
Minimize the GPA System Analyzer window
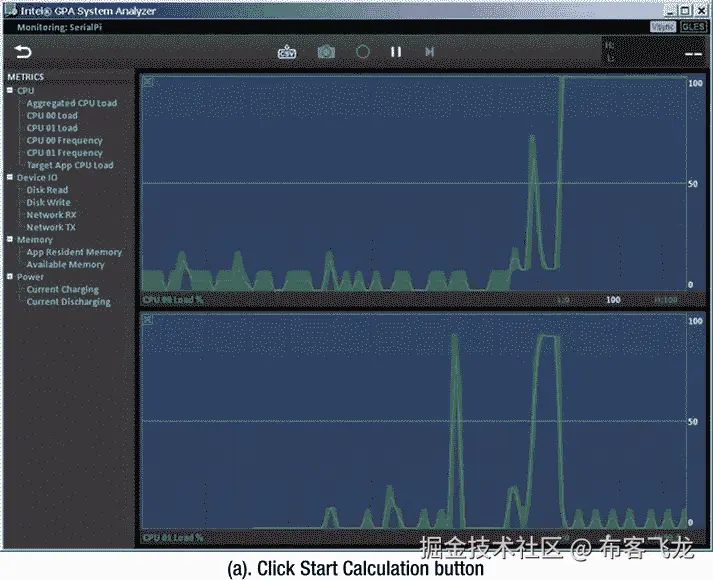671,10
